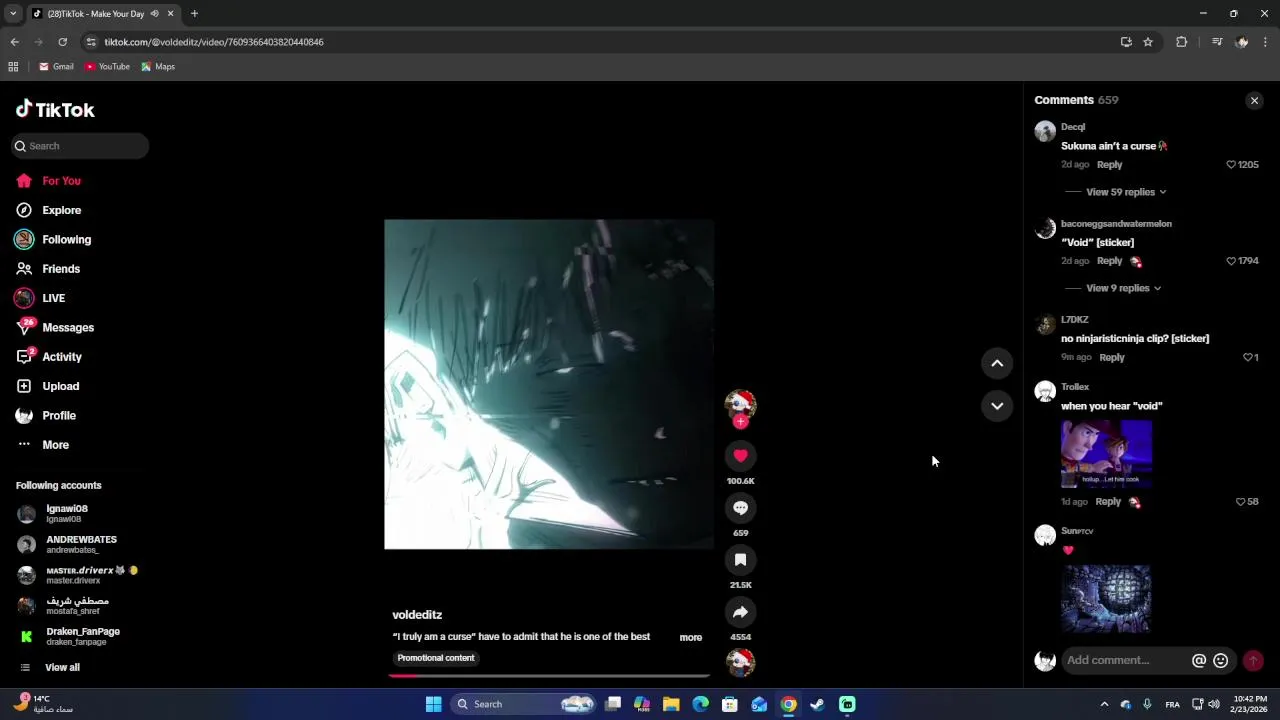This screenshot has height=720, width=1280.
Task: Open the Friends page
Action: pos(61,269)
